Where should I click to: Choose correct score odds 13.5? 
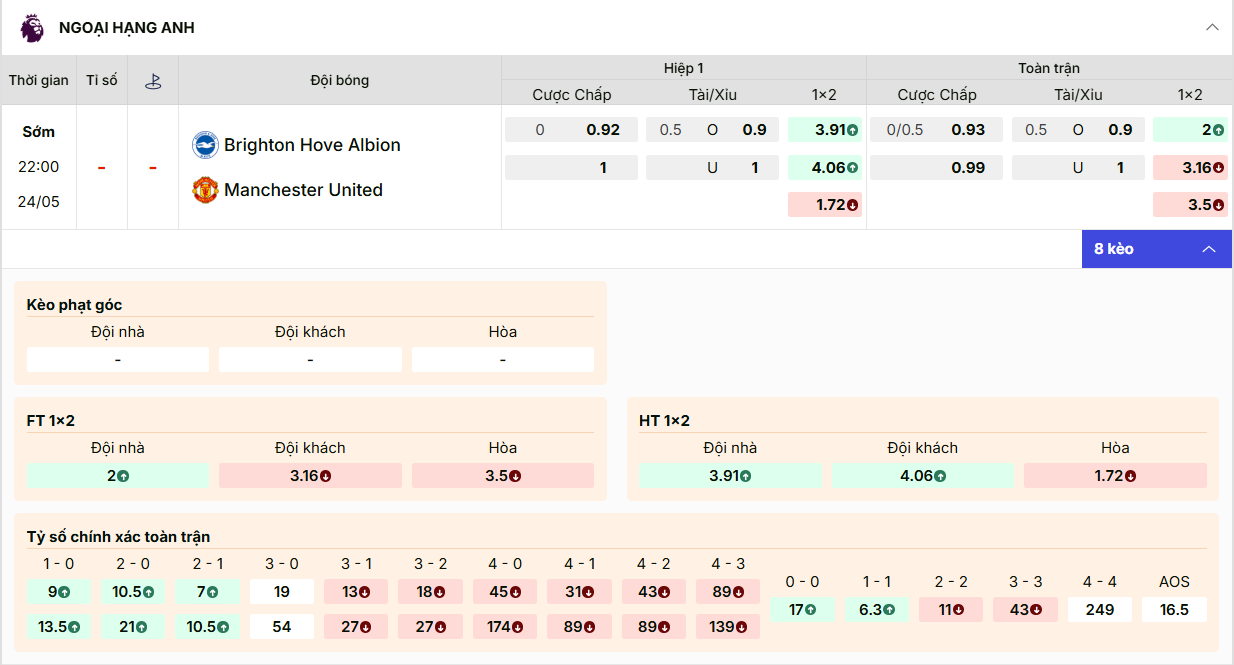point(59,627)
